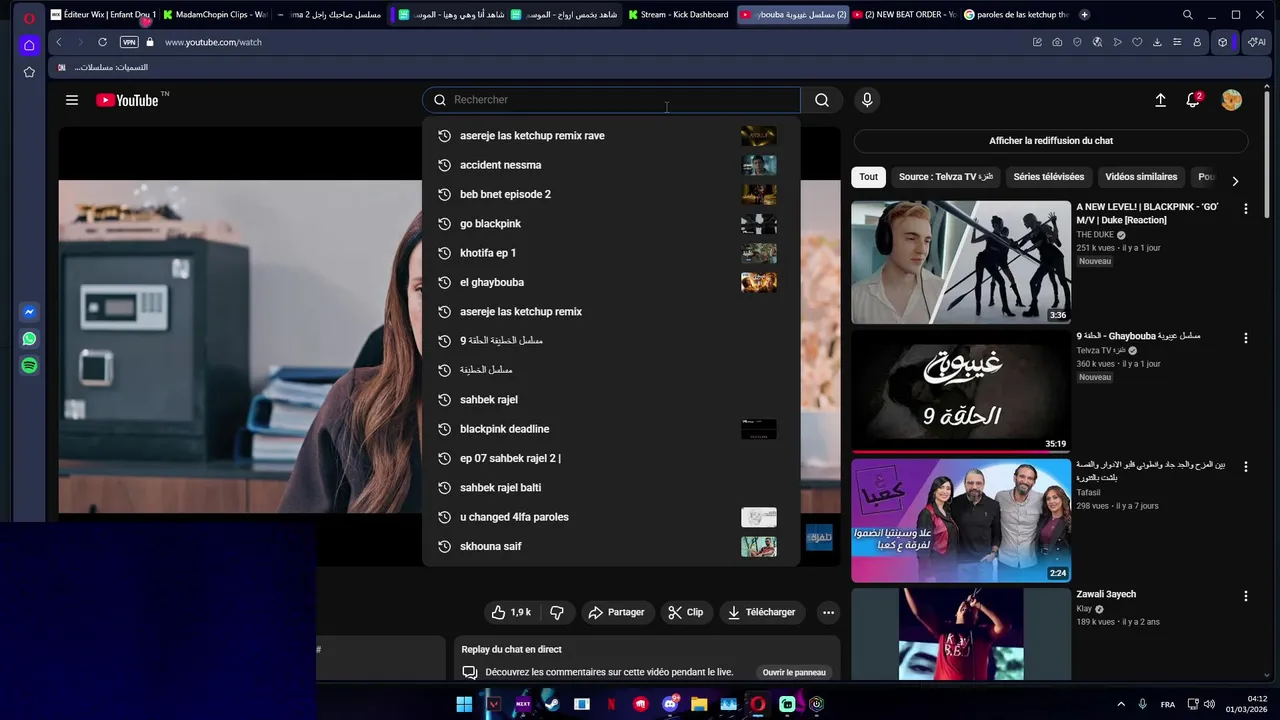Screen dimensions: 1280x720
Task: Select suggestion accident nessma
Action: [611, 165]
